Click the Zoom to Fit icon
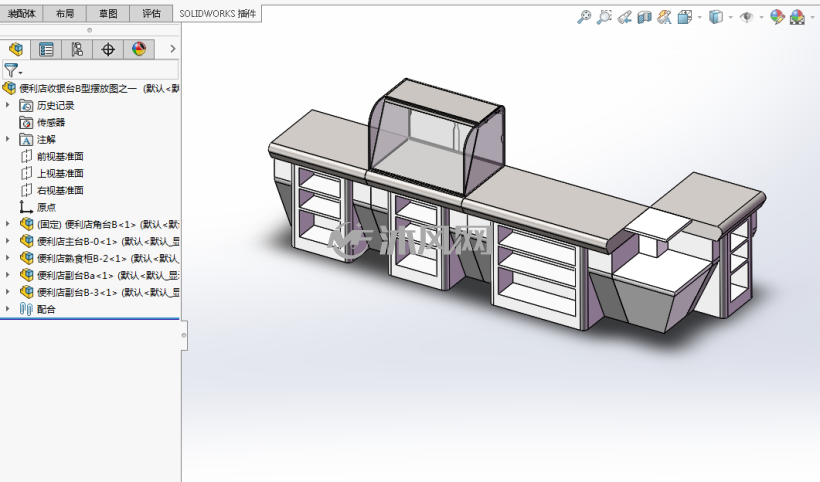 [584, 17]
